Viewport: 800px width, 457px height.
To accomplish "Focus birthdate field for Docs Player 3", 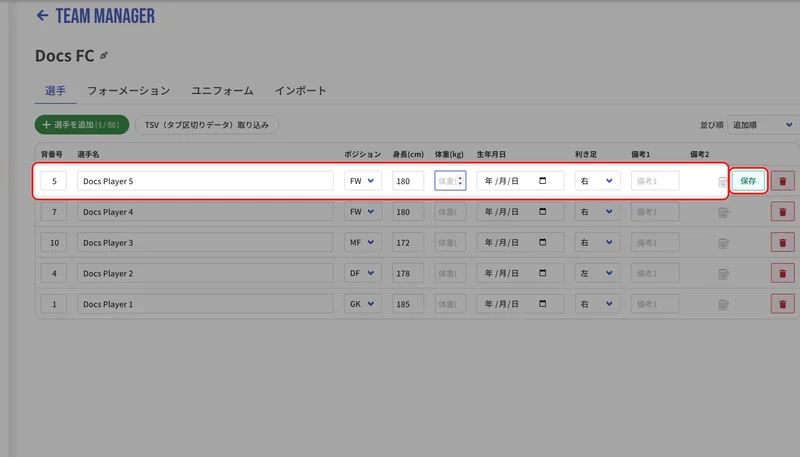I will [520, 243].
